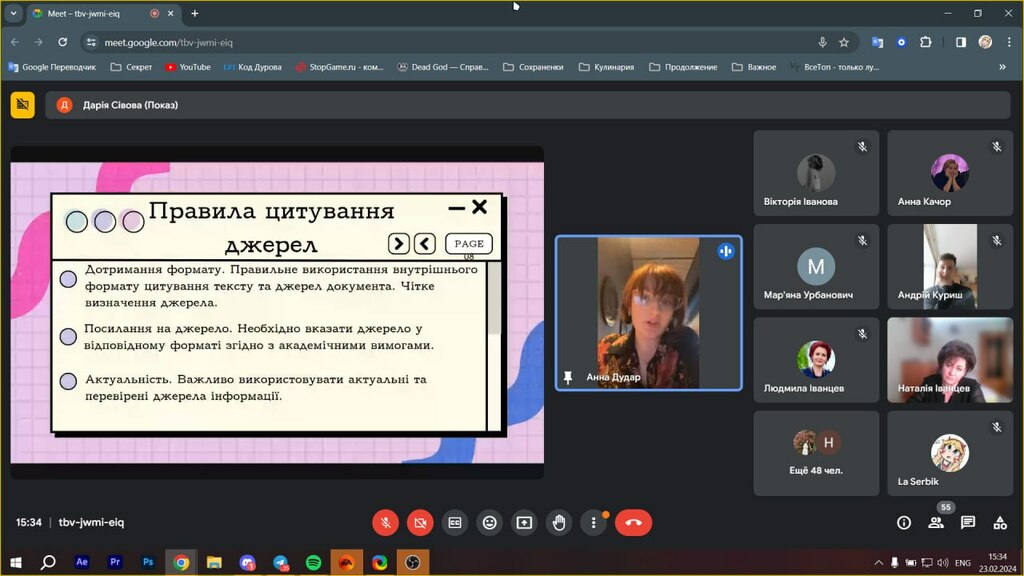Viewport: 1024px width, 576px height.
Task: Toggle closed captions button
Action: coord(455,522)
